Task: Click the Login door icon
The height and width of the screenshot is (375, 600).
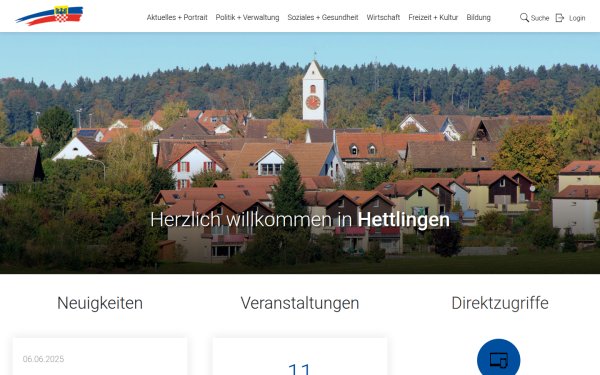Action: tap(559, 18)
